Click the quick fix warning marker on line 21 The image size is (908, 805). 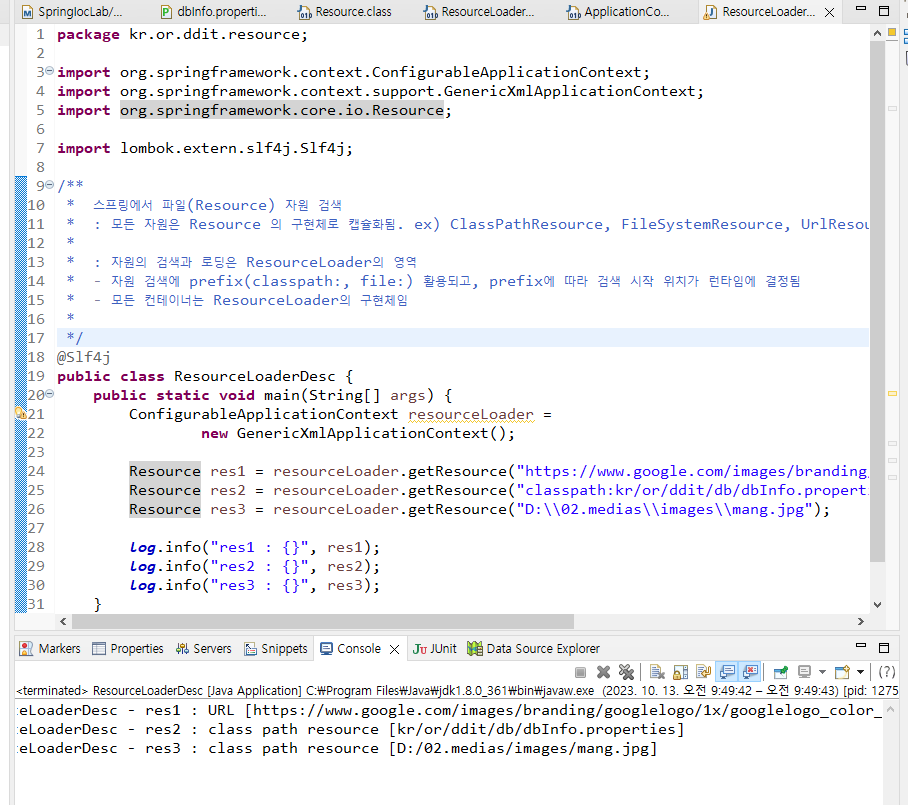(20, 414)
